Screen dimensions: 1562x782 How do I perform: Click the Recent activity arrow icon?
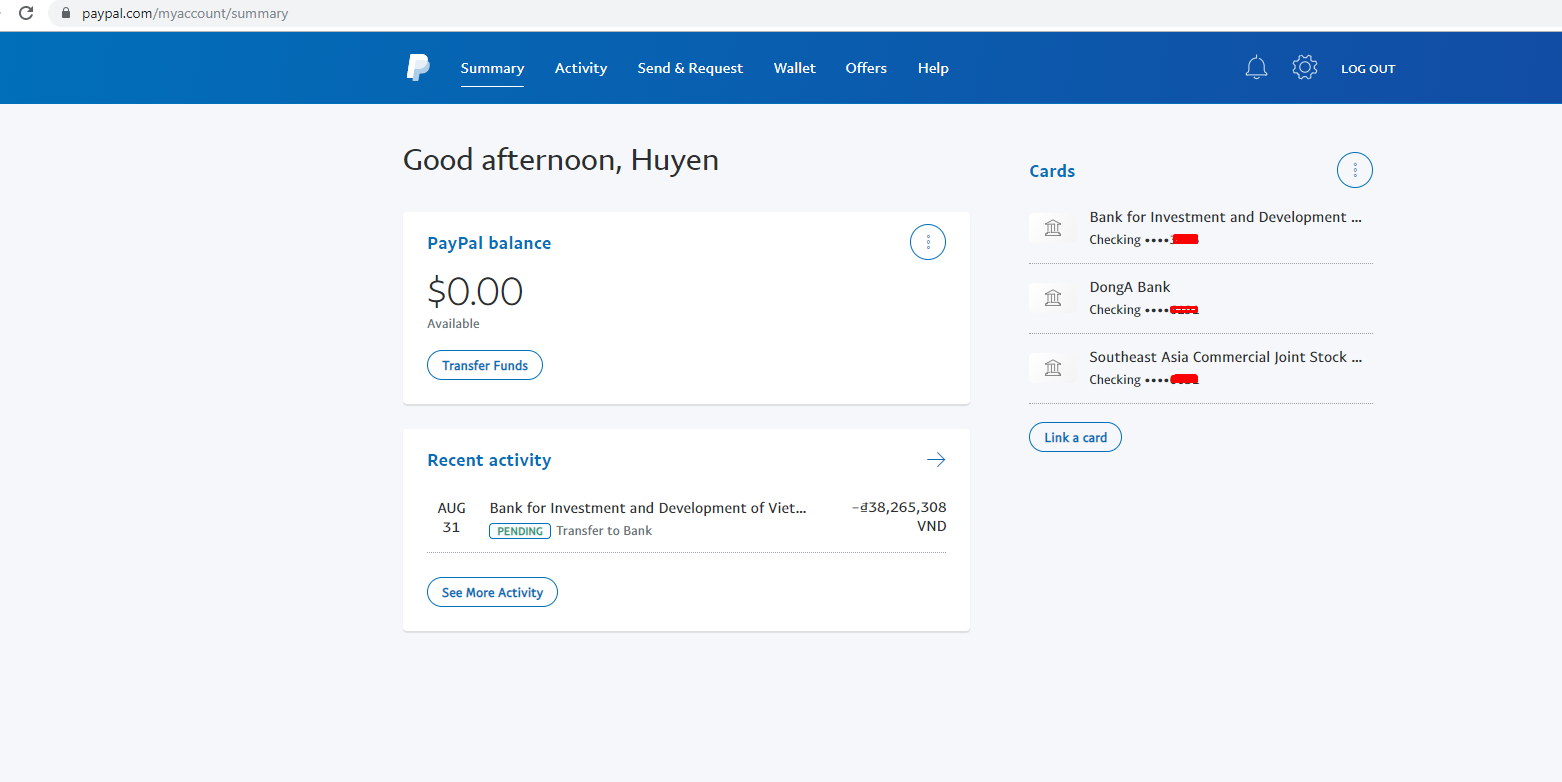tap(935, 460)
